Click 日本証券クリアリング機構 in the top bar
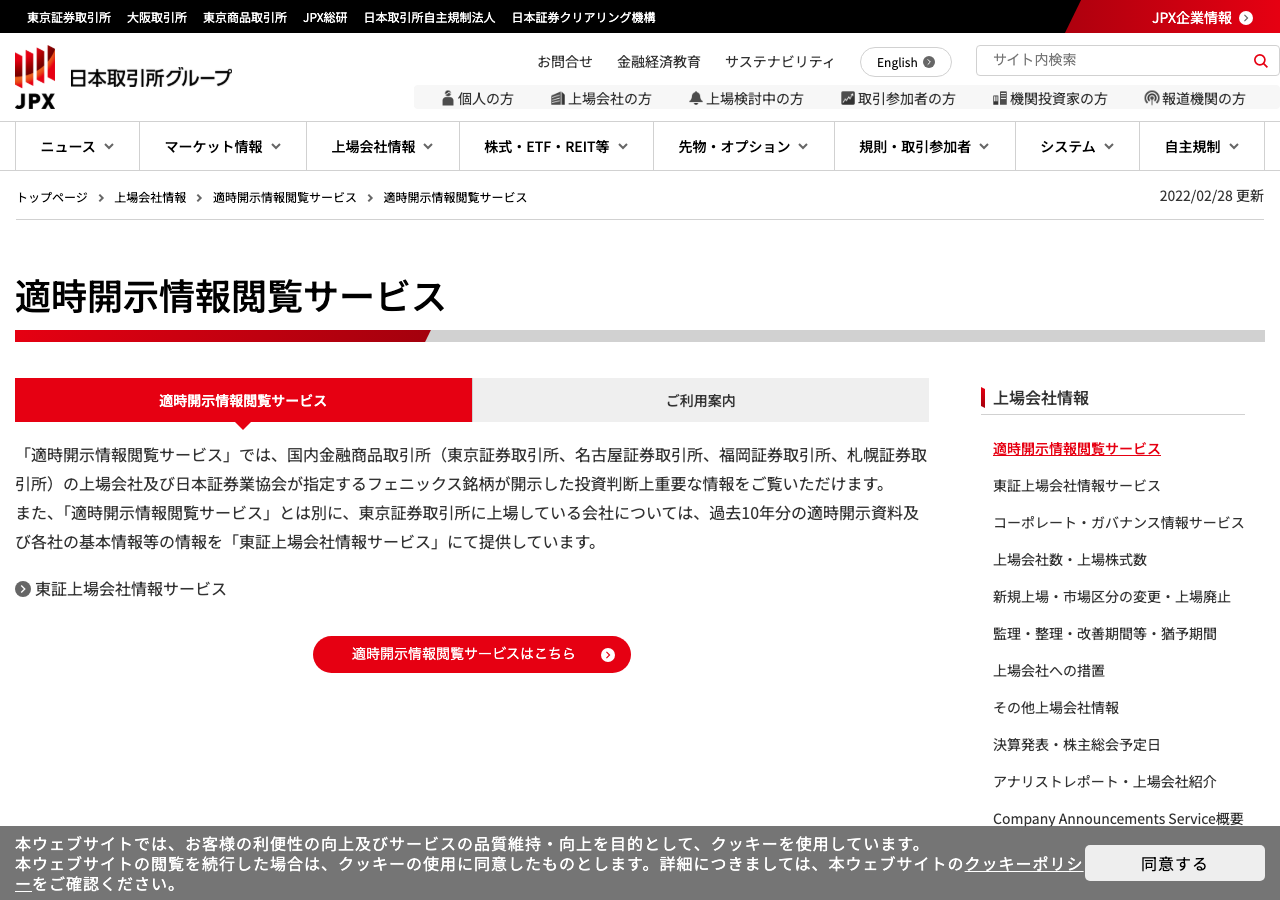Screen dimensions: 1280x900 (583, 17)
